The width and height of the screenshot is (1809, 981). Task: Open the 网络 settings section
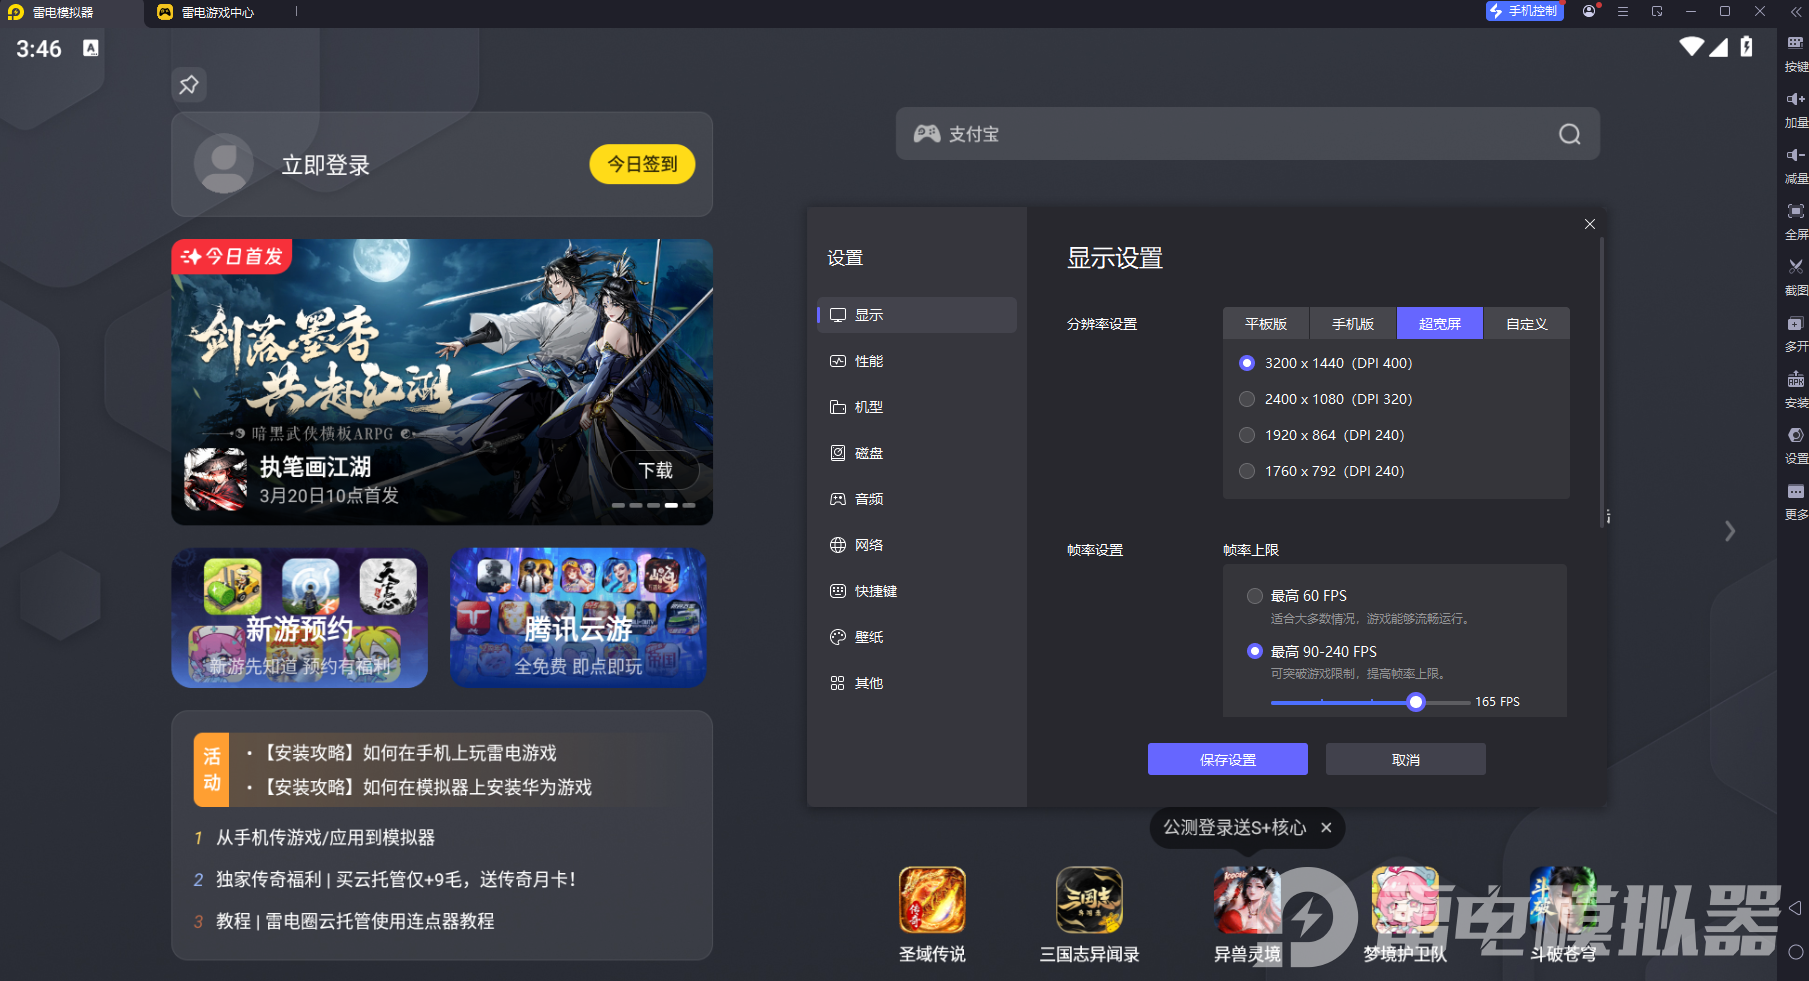917,545
